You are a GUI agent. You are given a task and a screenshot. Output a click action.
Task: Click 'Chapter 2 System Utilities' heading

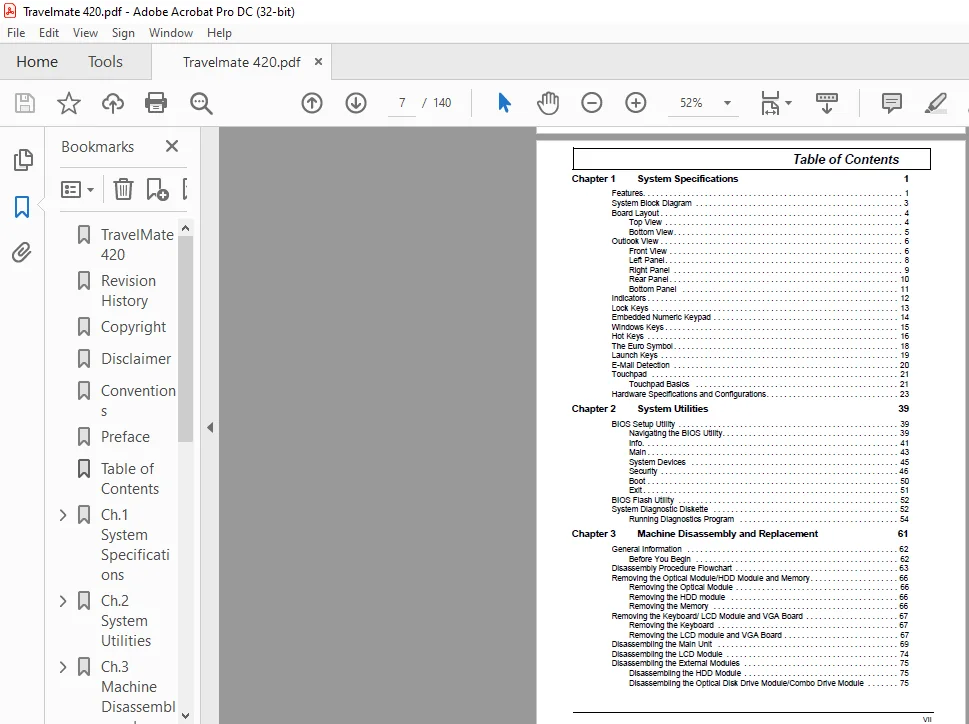pos(640,408)
